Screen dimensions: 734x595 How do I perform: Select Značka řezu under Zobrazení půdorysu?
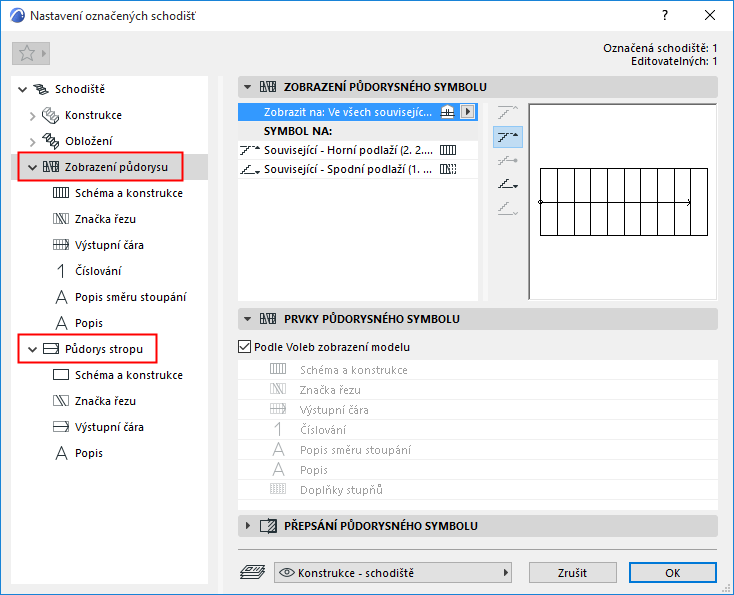pos(105,219)
